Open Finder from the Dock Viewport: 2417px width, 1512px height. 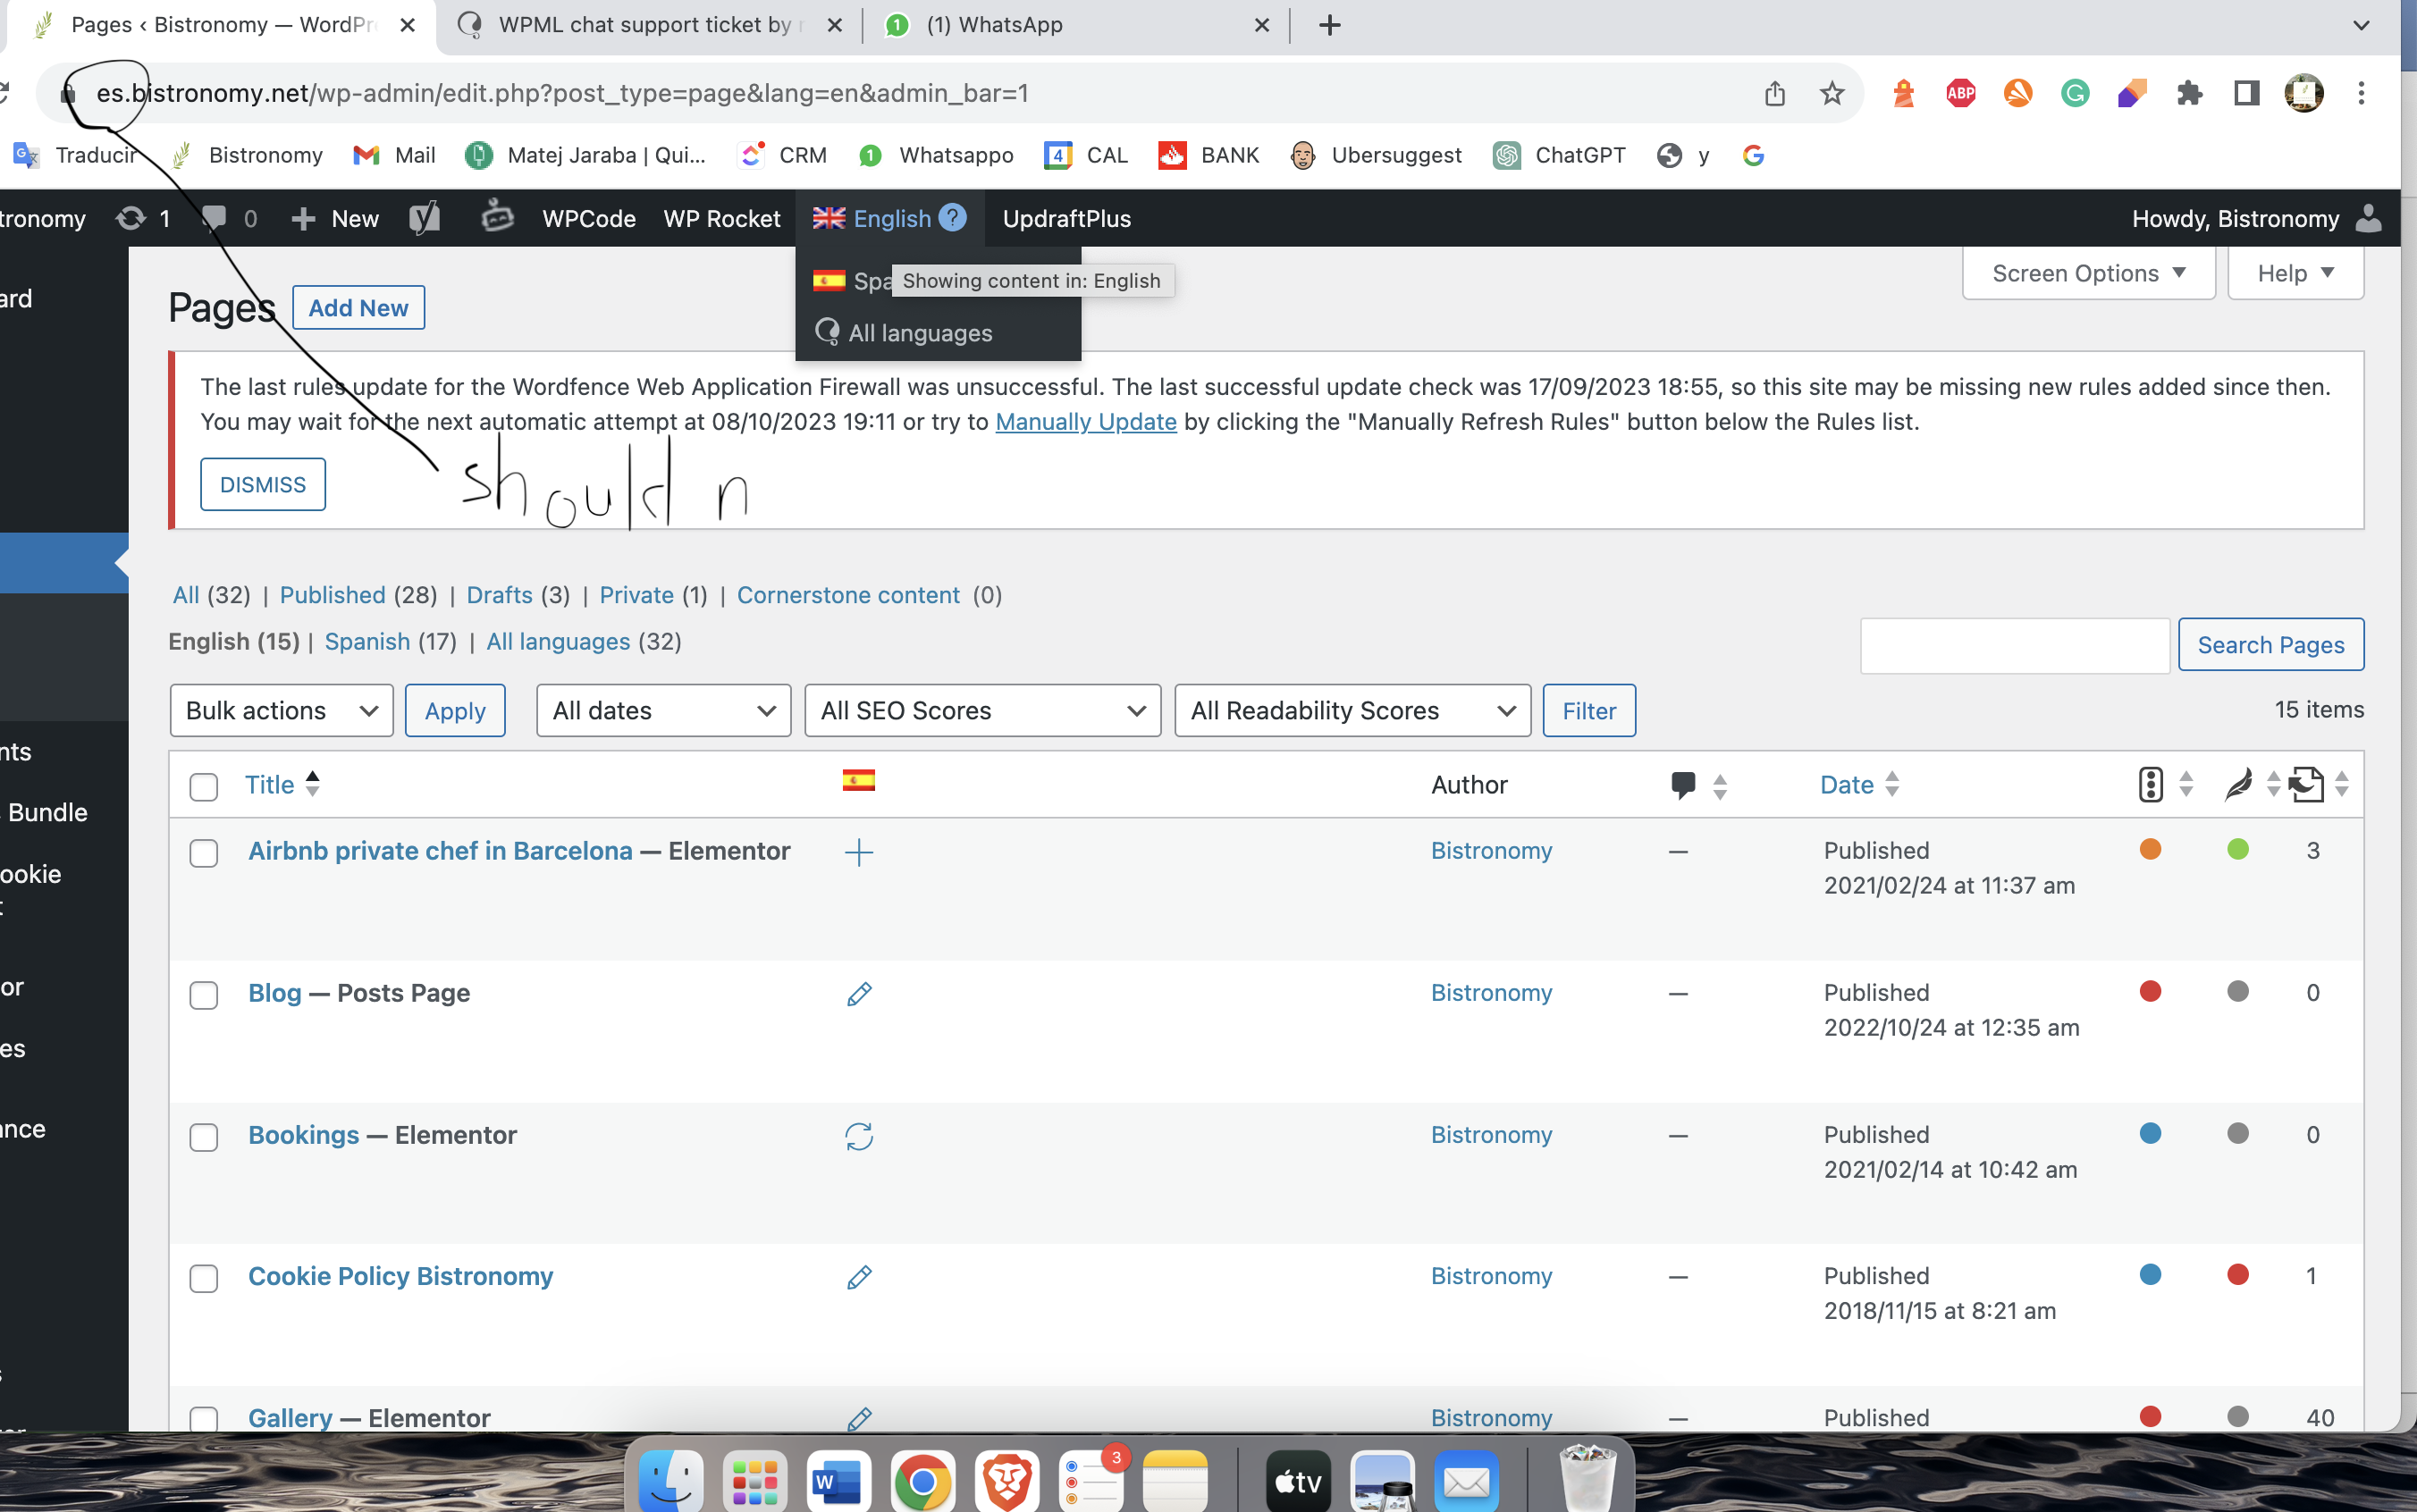coord(670,1481)
